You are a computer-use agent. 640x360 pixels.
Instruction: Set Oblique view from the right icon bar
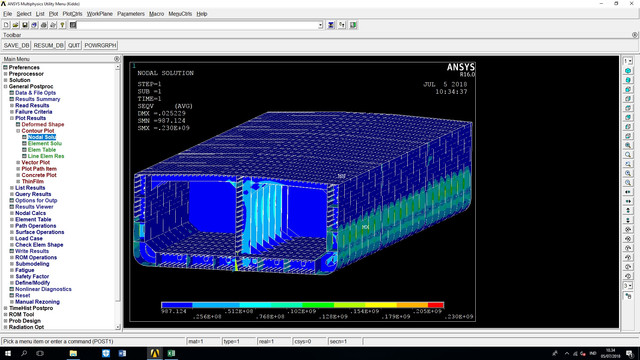[628, 80]
